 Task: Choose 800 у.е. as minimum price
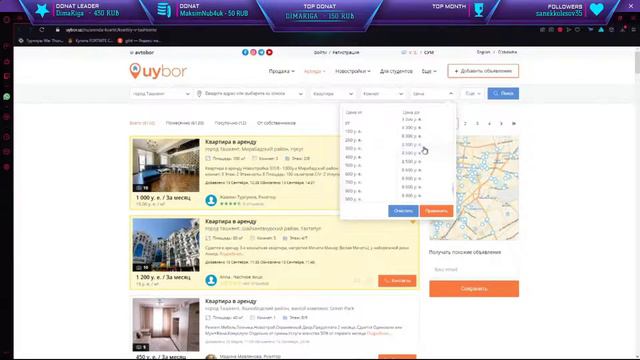[x=353, y=191]
